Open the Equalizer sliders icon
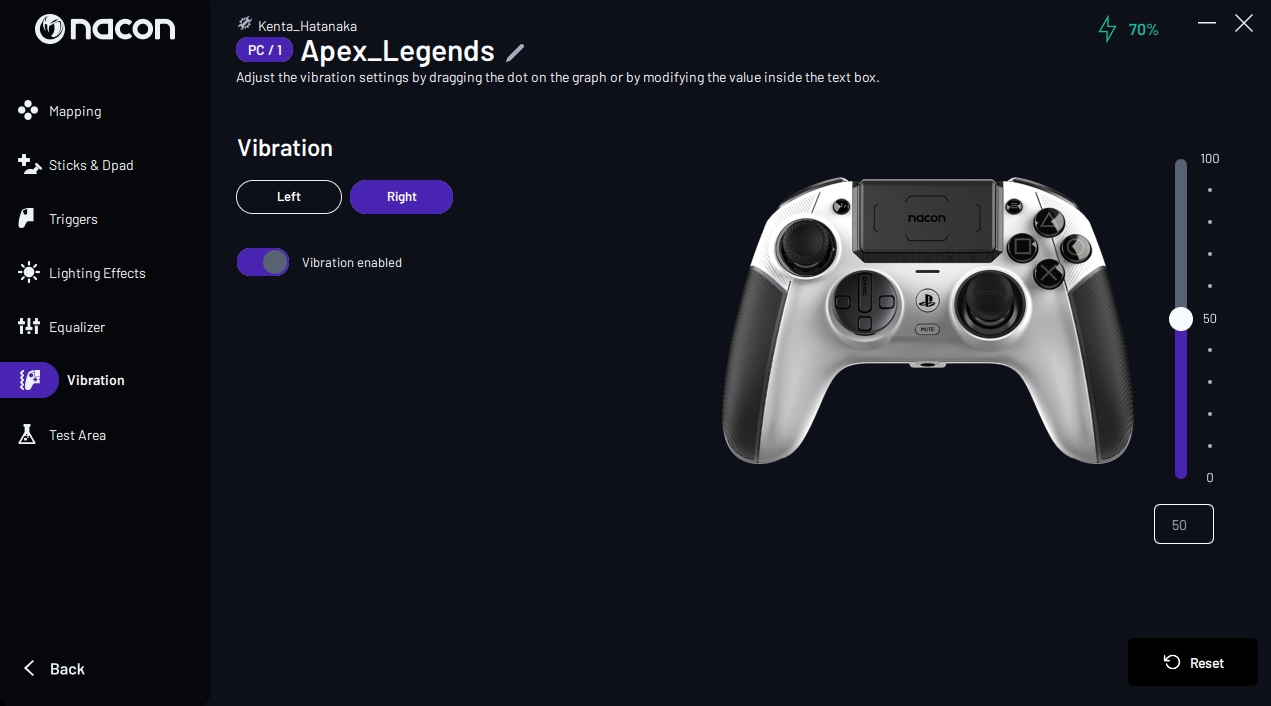 [x=28, y=327]
